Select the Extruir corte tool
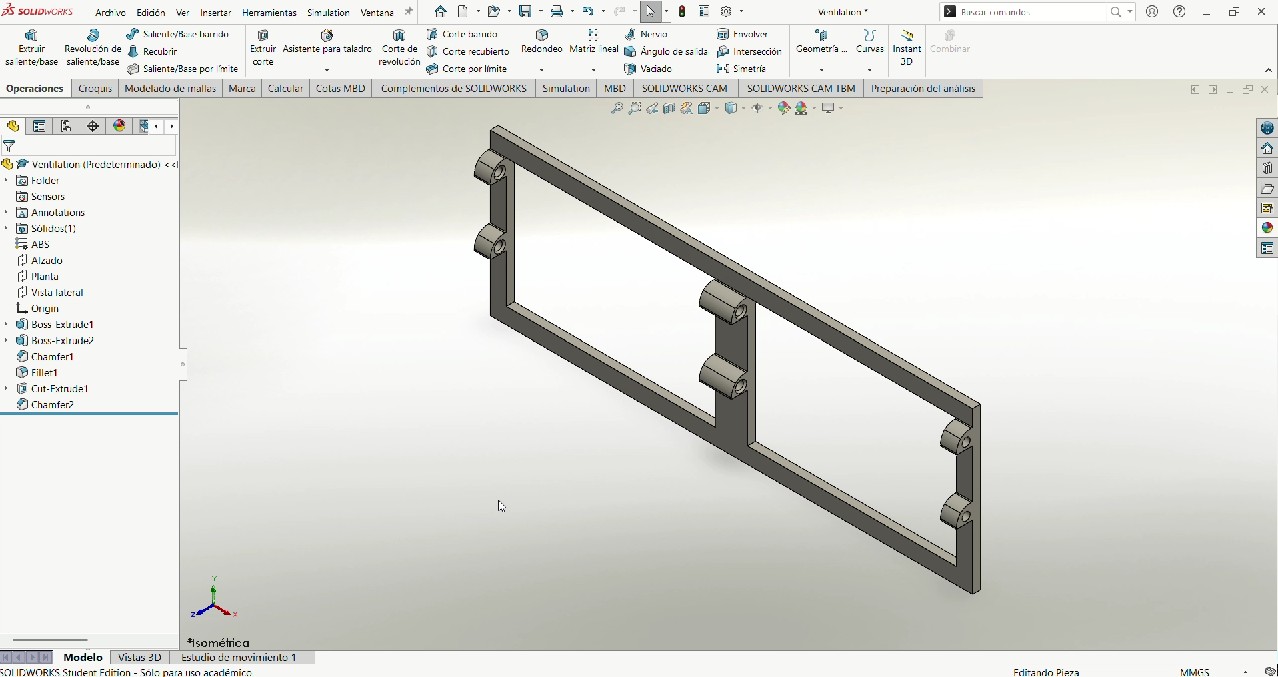The image size is (1278, 677). (261, 45)
